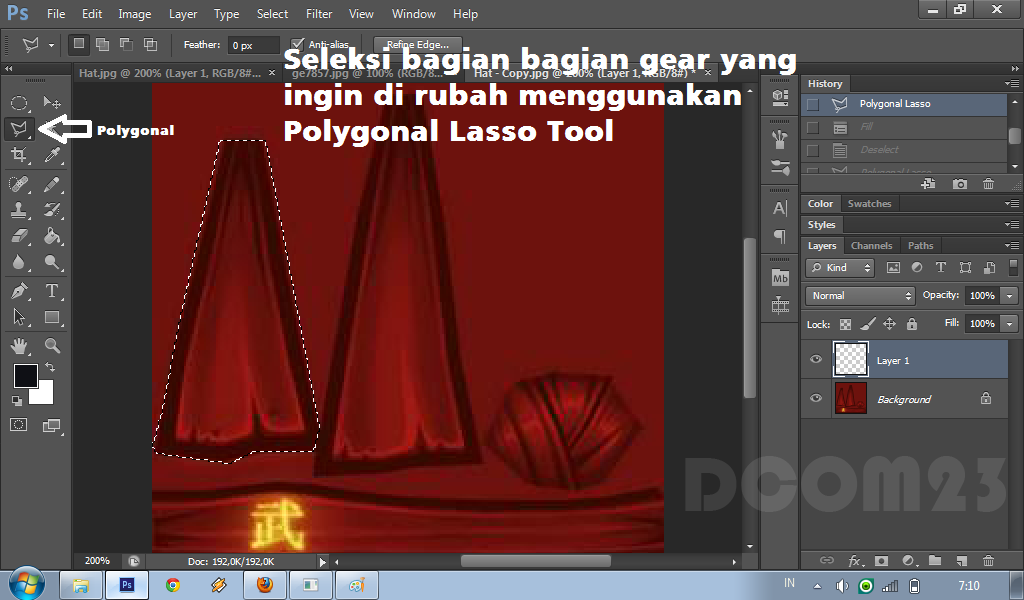The height and width of the screenshot is (600, 1024).
Task: Select the Brush tool
Action: click(52, 184)
